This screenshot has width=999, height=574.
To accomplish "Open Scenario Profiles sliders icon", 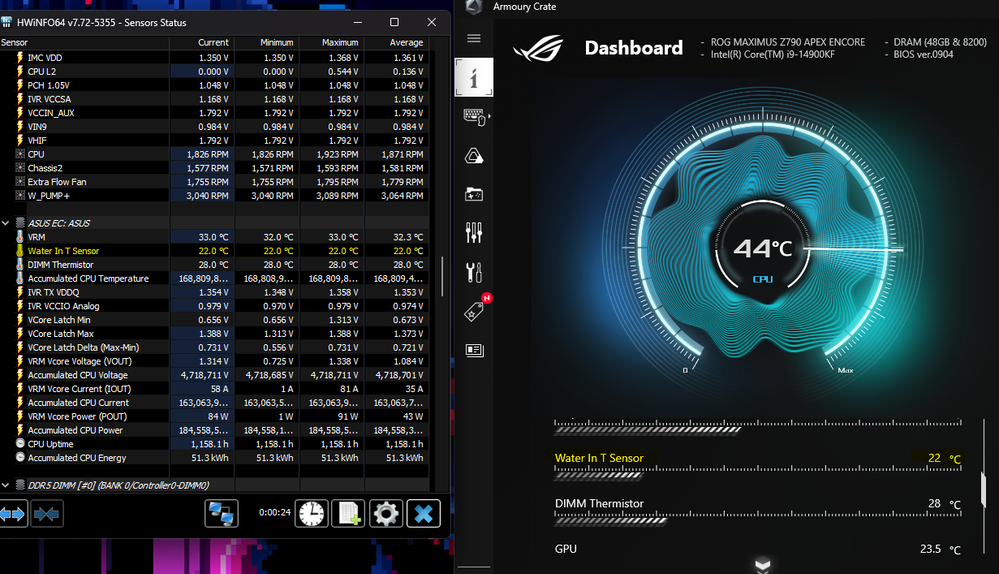I will (473, 233).
